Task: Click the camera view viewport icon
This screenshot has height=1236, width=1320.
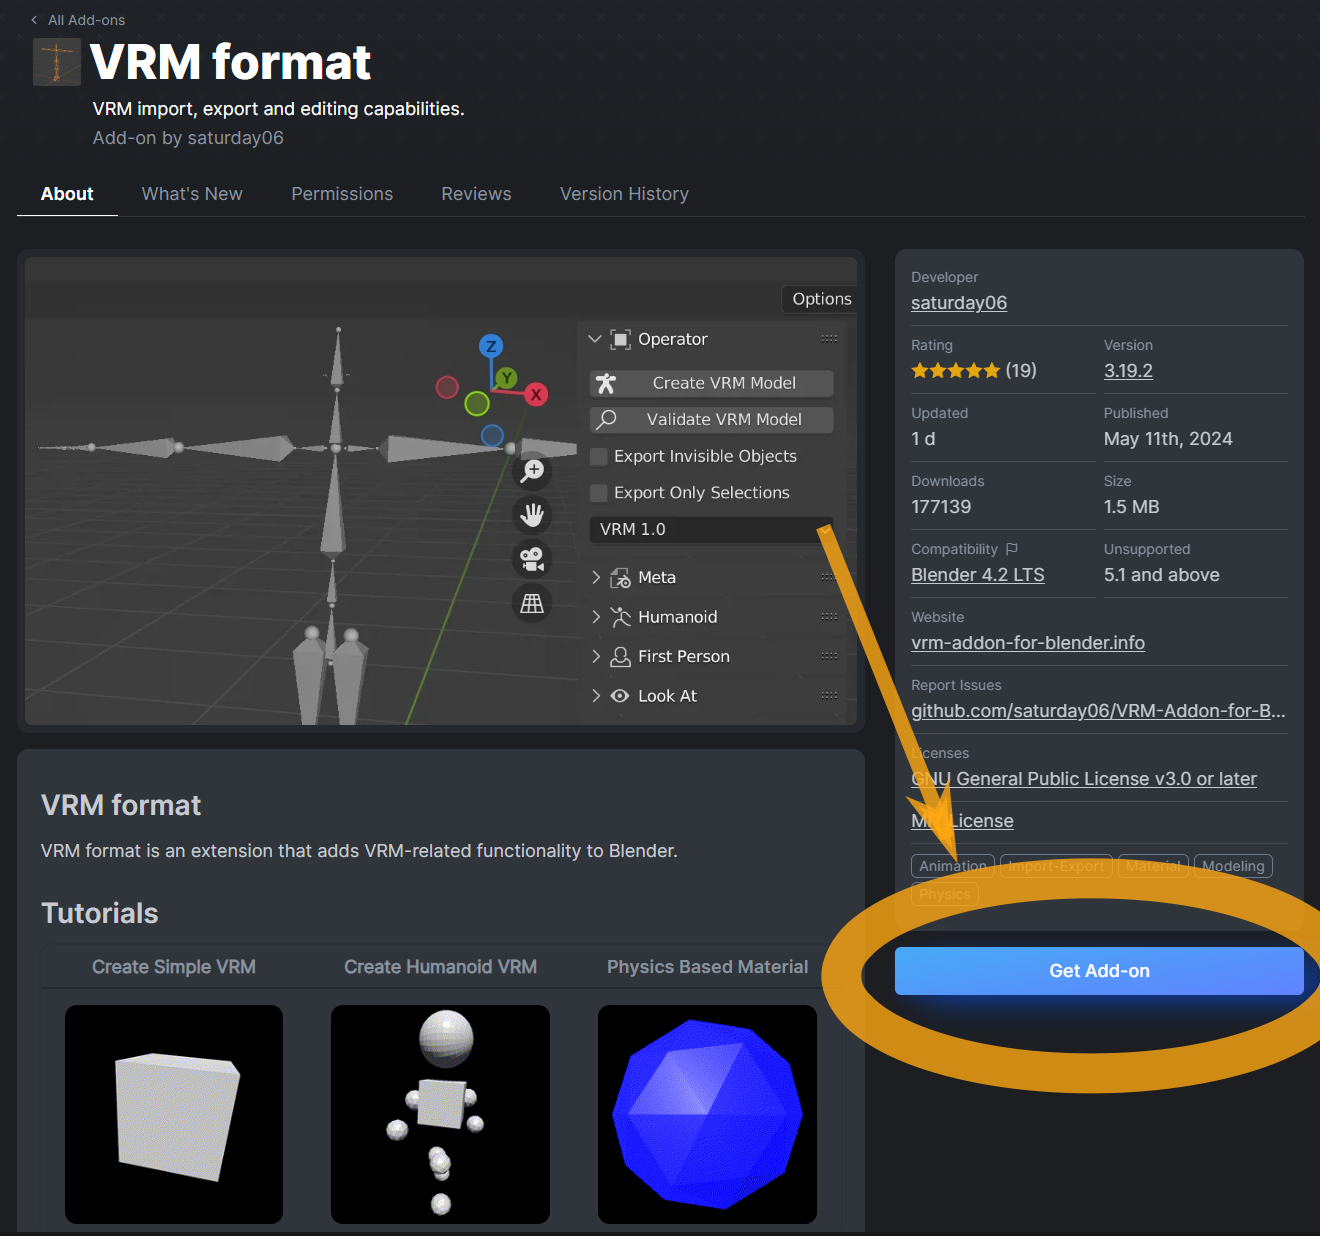Action: (532, 559)
